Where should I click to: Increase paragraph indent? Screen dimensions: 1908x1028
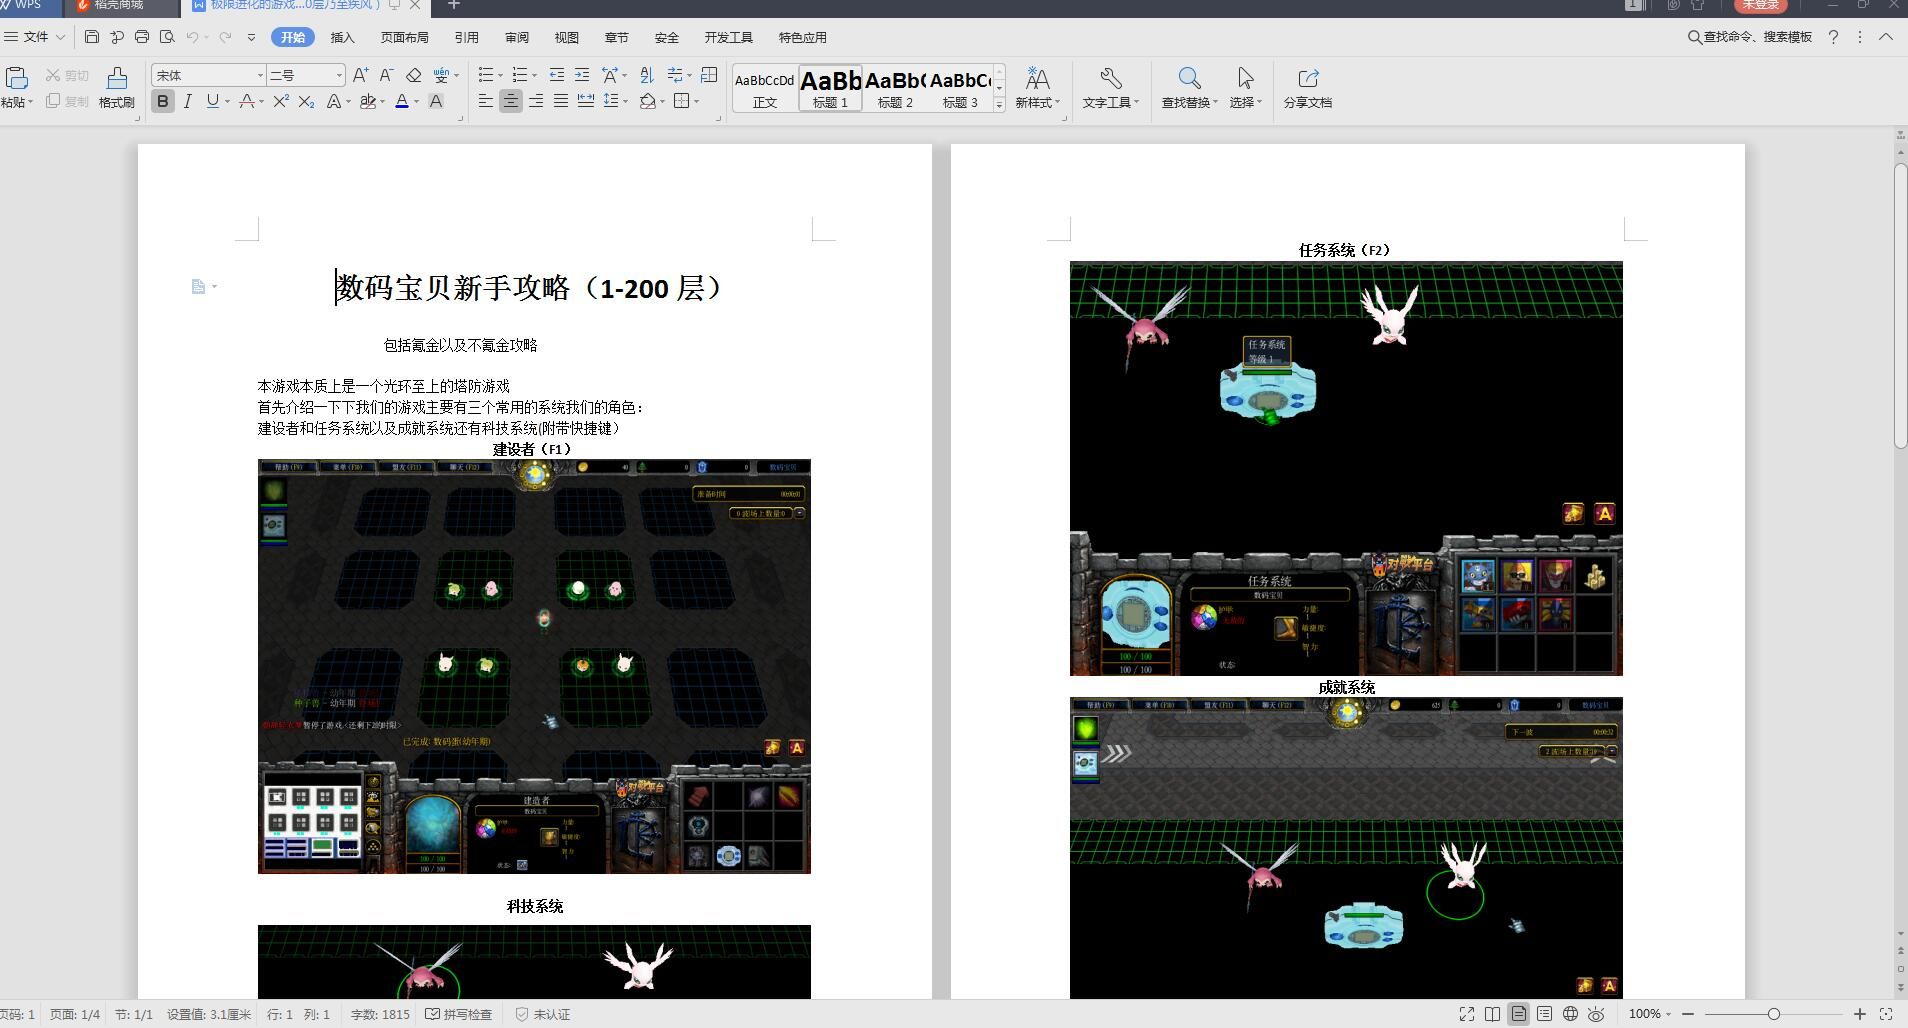(x=582, y=75)
